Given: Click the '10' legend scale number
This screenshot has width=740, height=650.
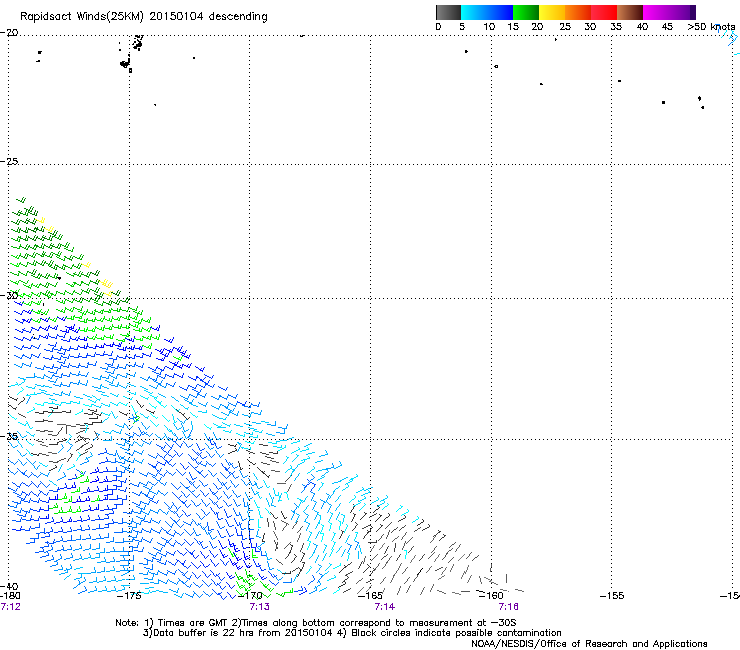Looking at the screenshot, I should (489, 27).
